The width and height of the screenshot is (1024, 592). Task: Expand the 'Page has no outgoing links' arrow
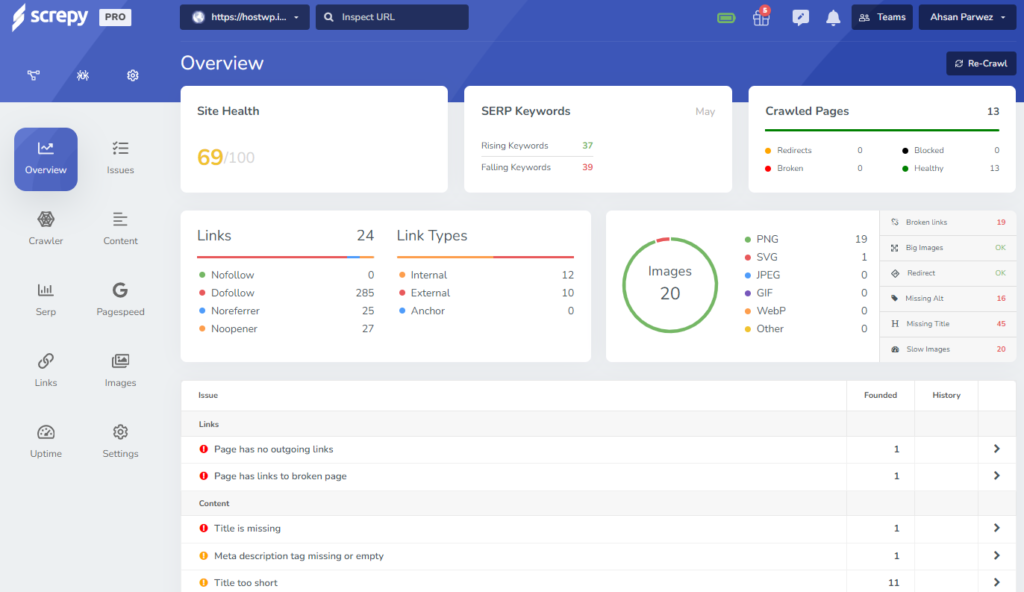pyautogui.click(x=996, y=449)
